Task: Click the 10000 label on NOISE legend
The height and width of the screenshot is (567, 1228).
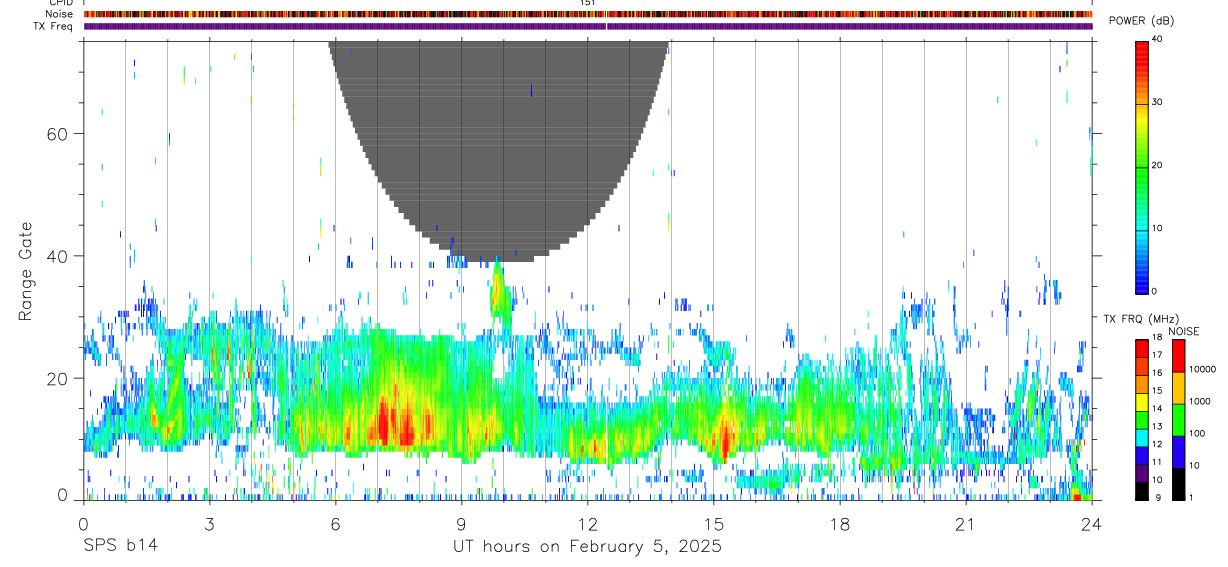Action: 1201,370
